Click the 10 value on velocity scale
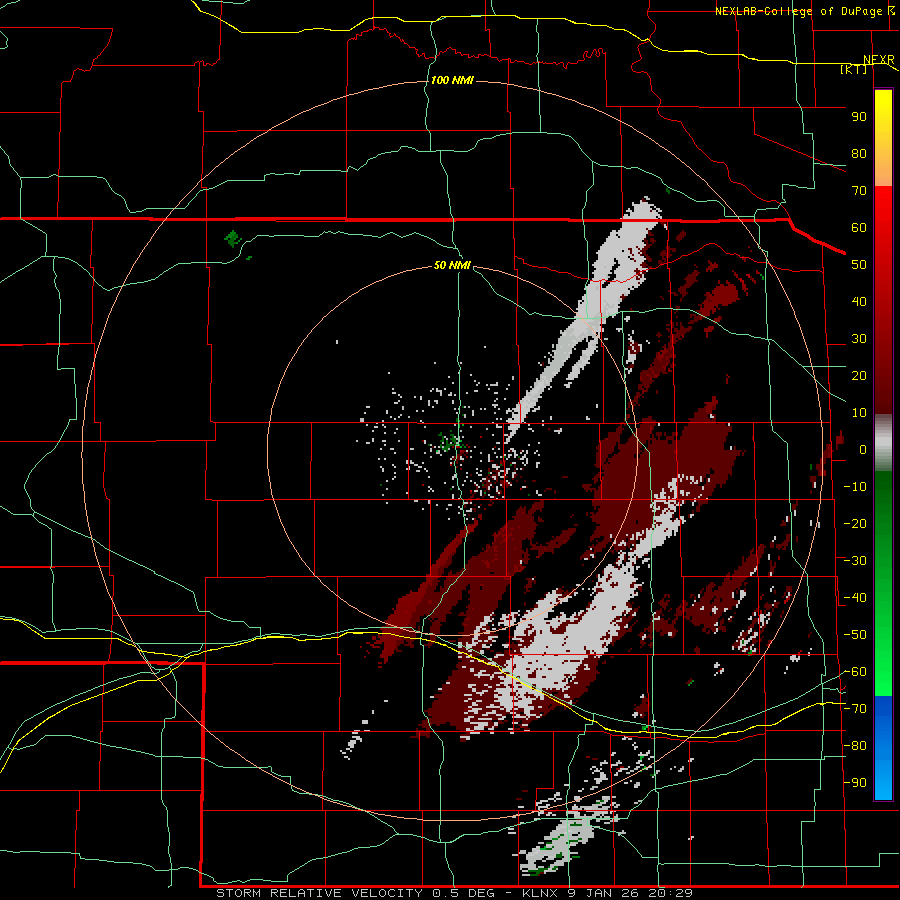Image resolution: width=900 pixels, height=900 pixels. coord(859,413)
